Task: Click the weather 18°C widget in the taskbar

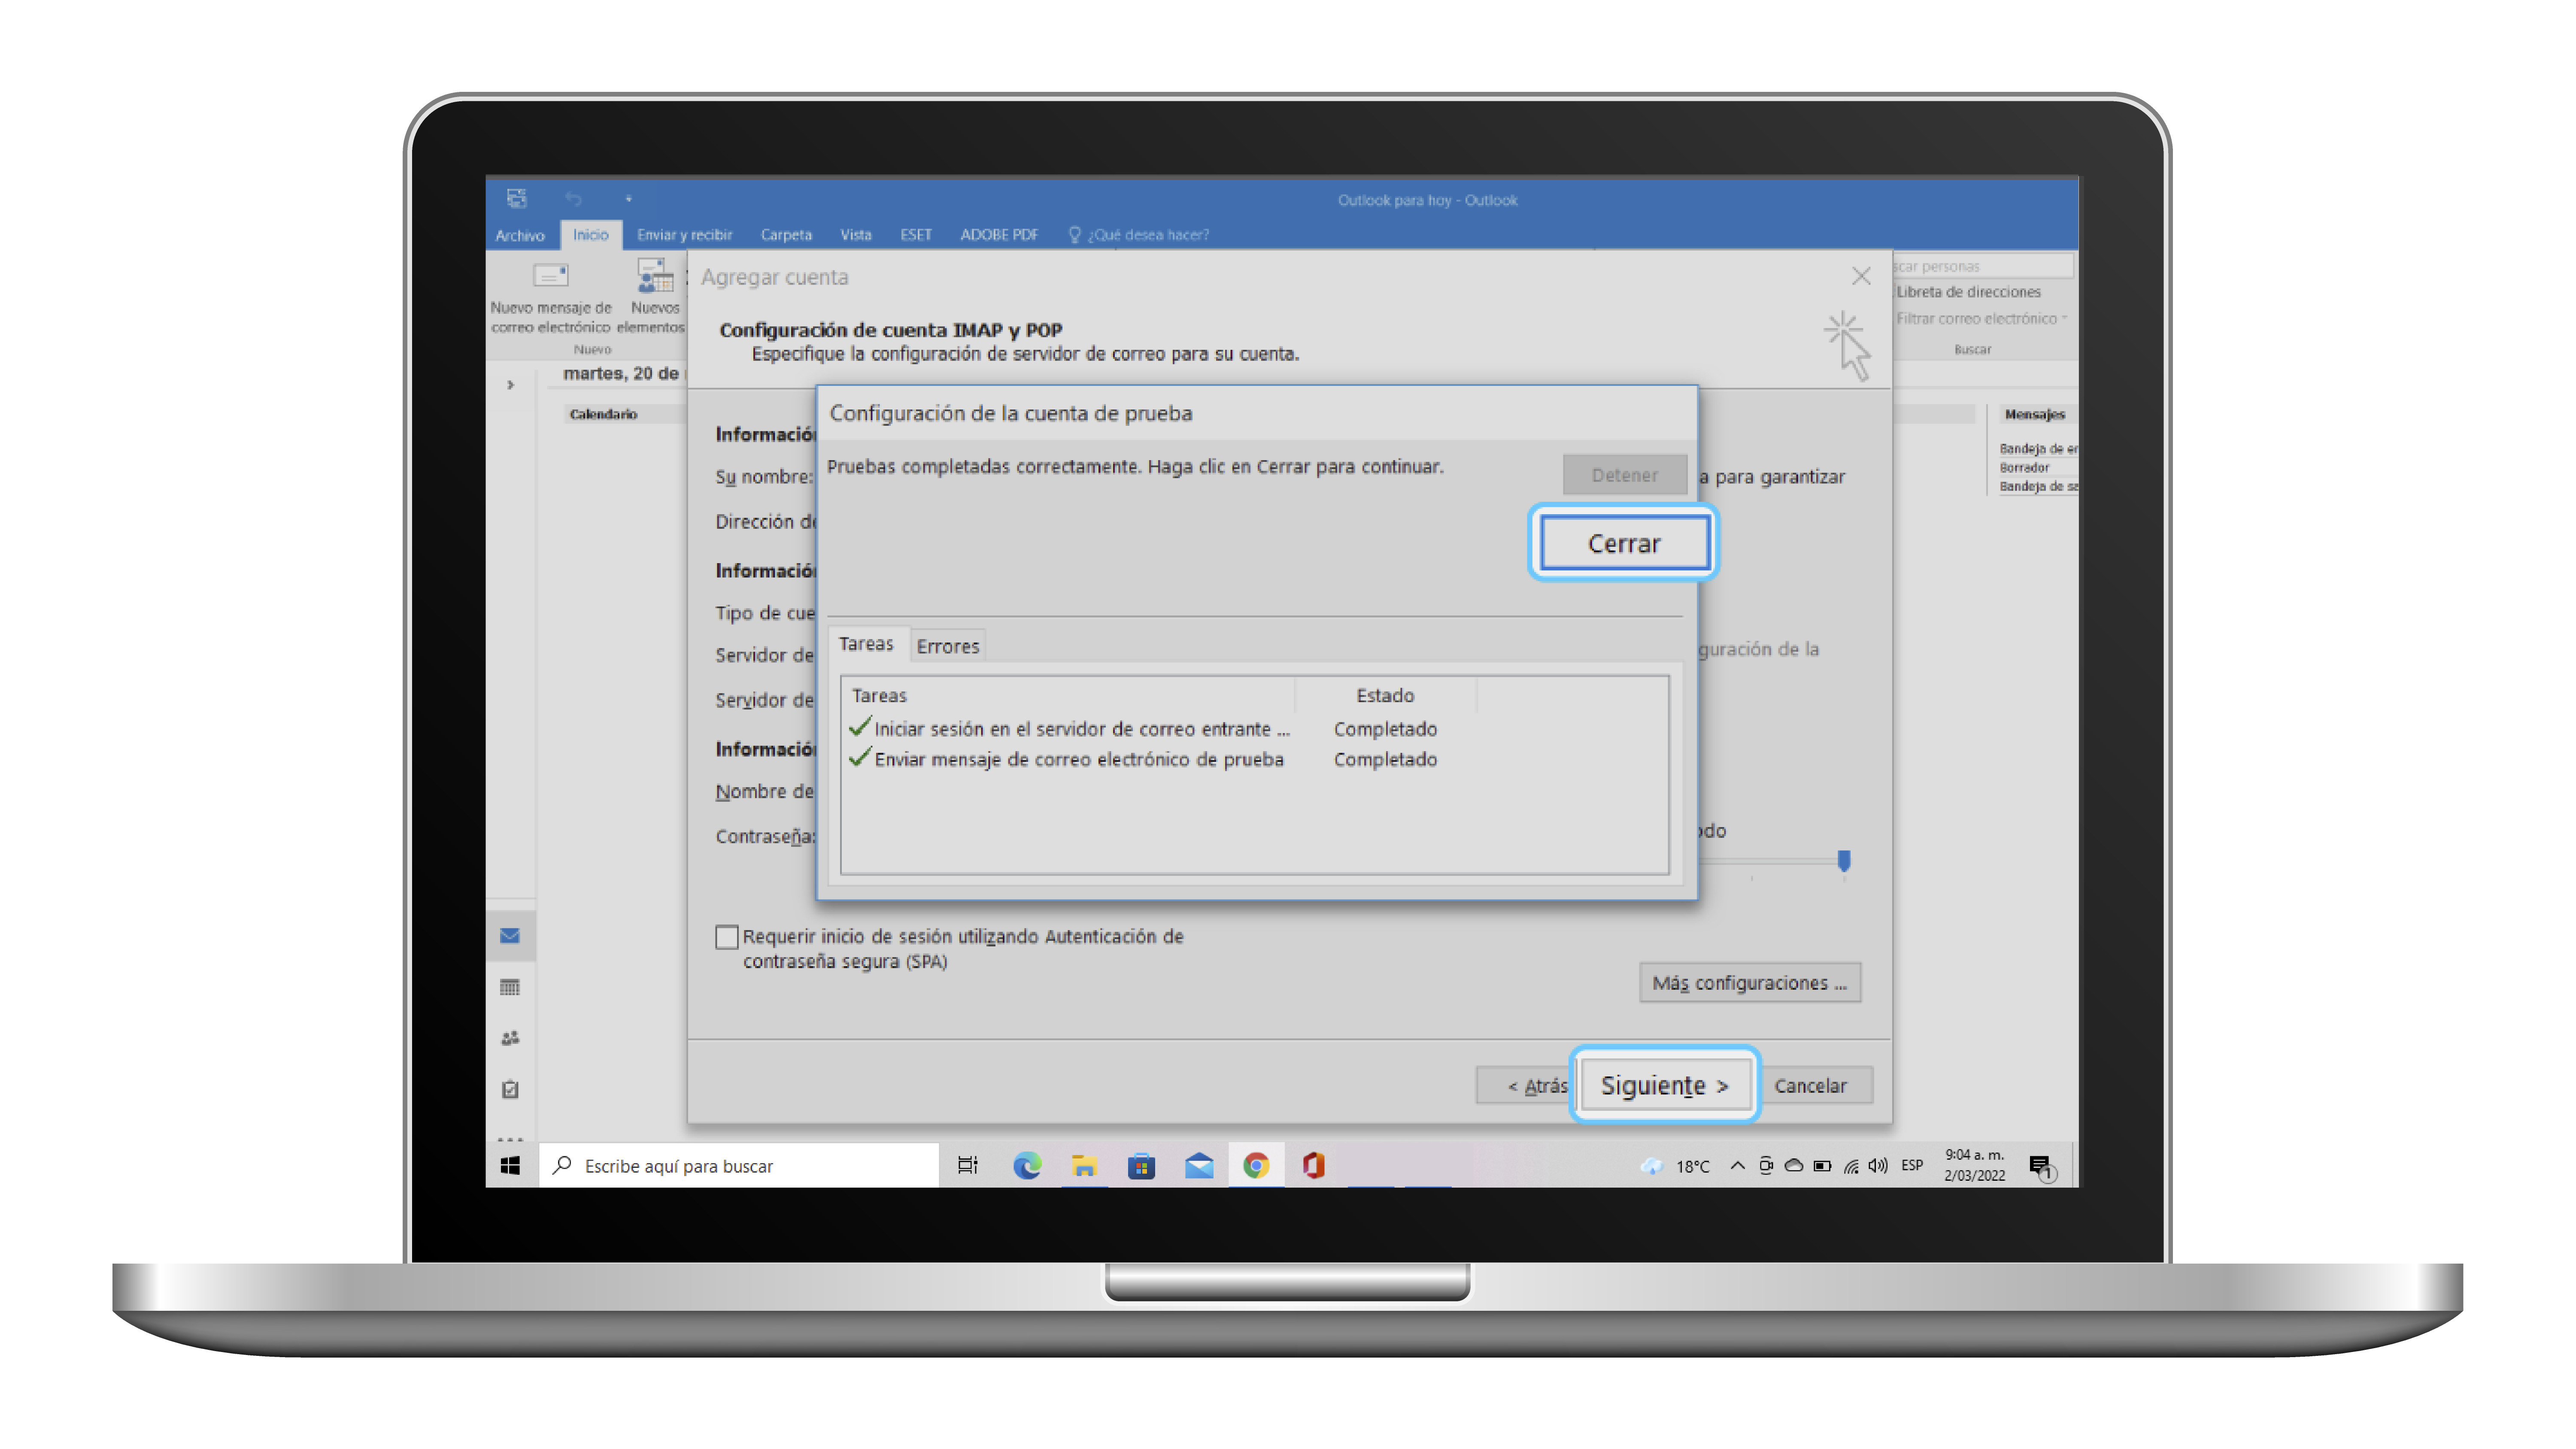Action: coord(1676,1166)
